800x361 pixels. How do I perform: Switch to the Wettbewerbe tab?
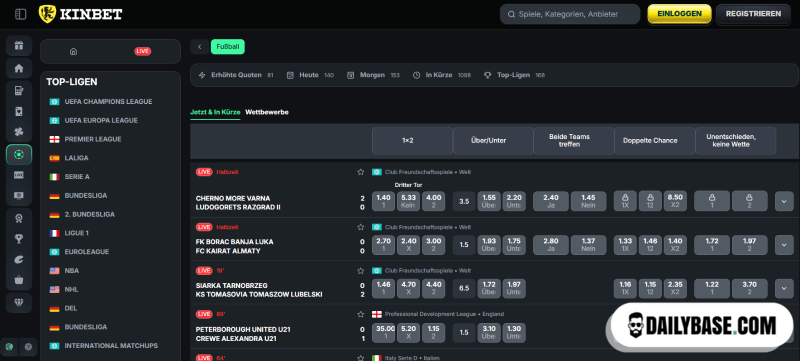tap(267, 112)
